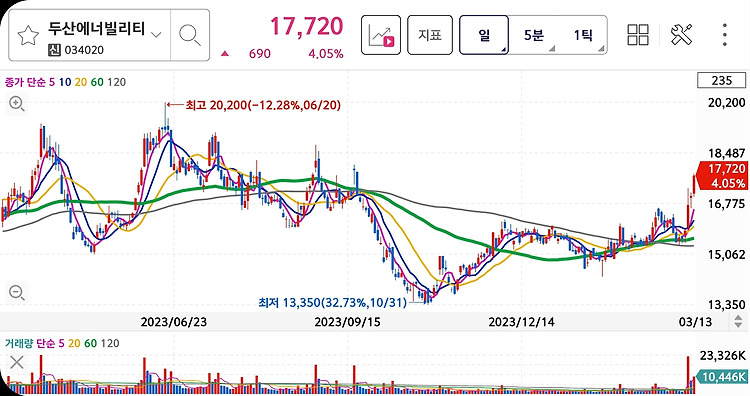The image size is (750, 396).
Task: Click the 최저 13,350 low price annotation
Action: (x=332, y=302)
